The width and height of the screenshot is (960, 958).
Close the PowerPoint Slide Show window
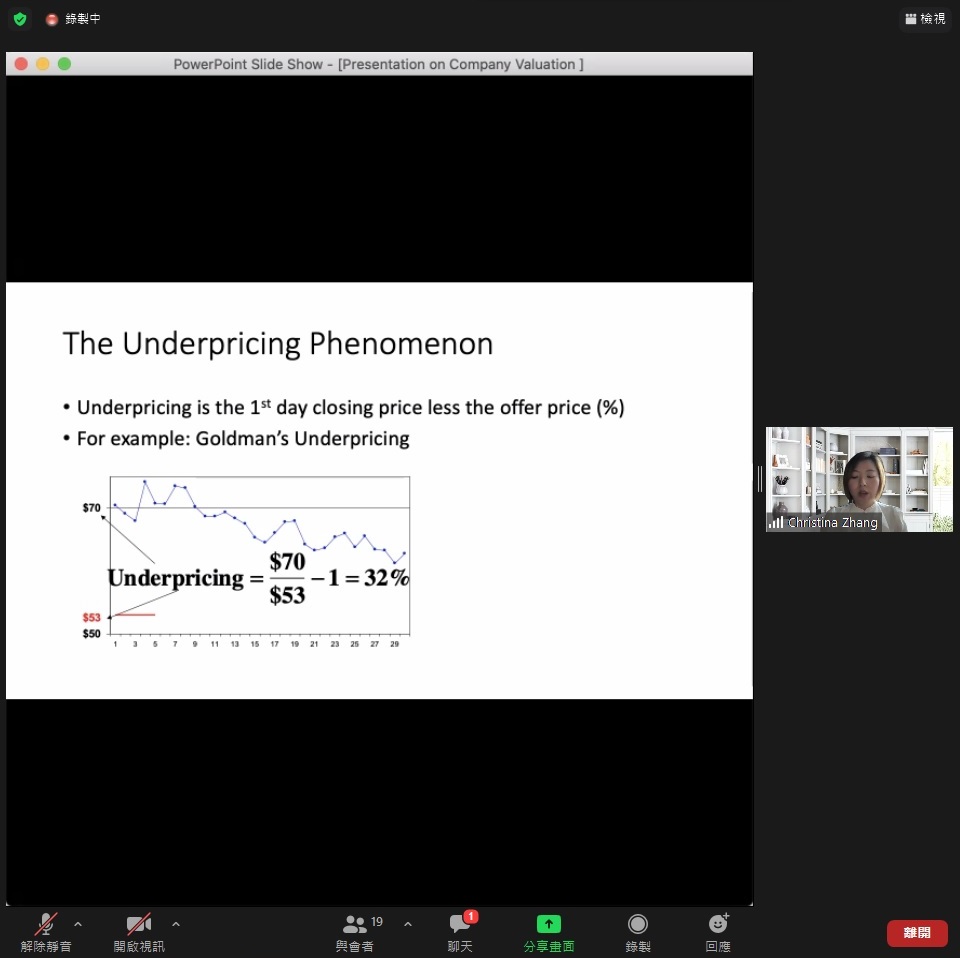[20, 64]
